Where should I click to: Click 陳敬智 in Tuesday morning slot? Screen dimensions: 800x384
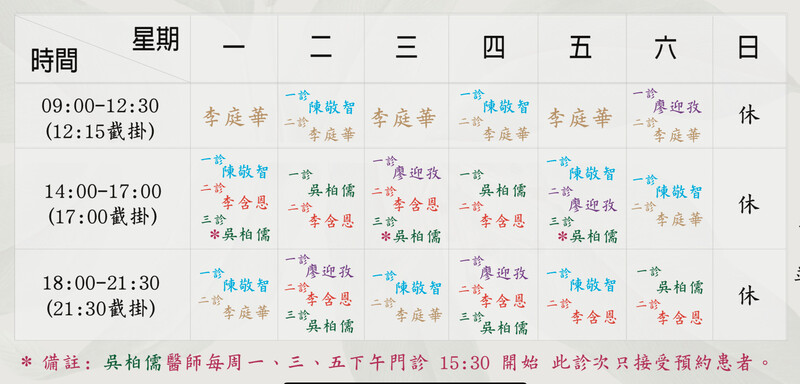tap(332, 108)
